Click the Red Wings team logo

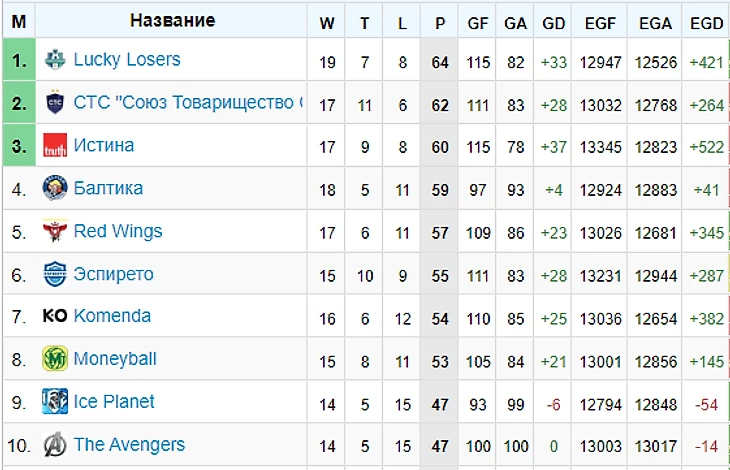click(x=55, y=231)
